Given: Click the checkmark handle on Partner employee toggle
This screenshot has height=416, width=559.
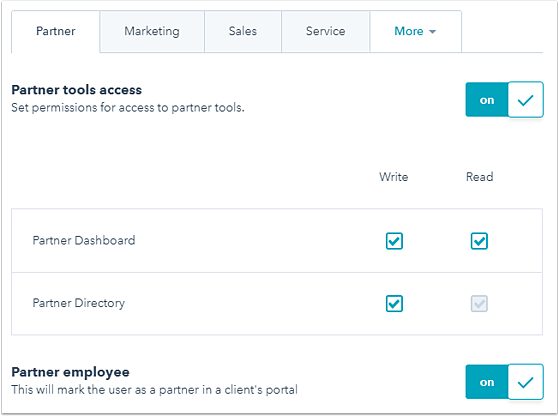Looking at the screenshot, I should coord(525,382).
